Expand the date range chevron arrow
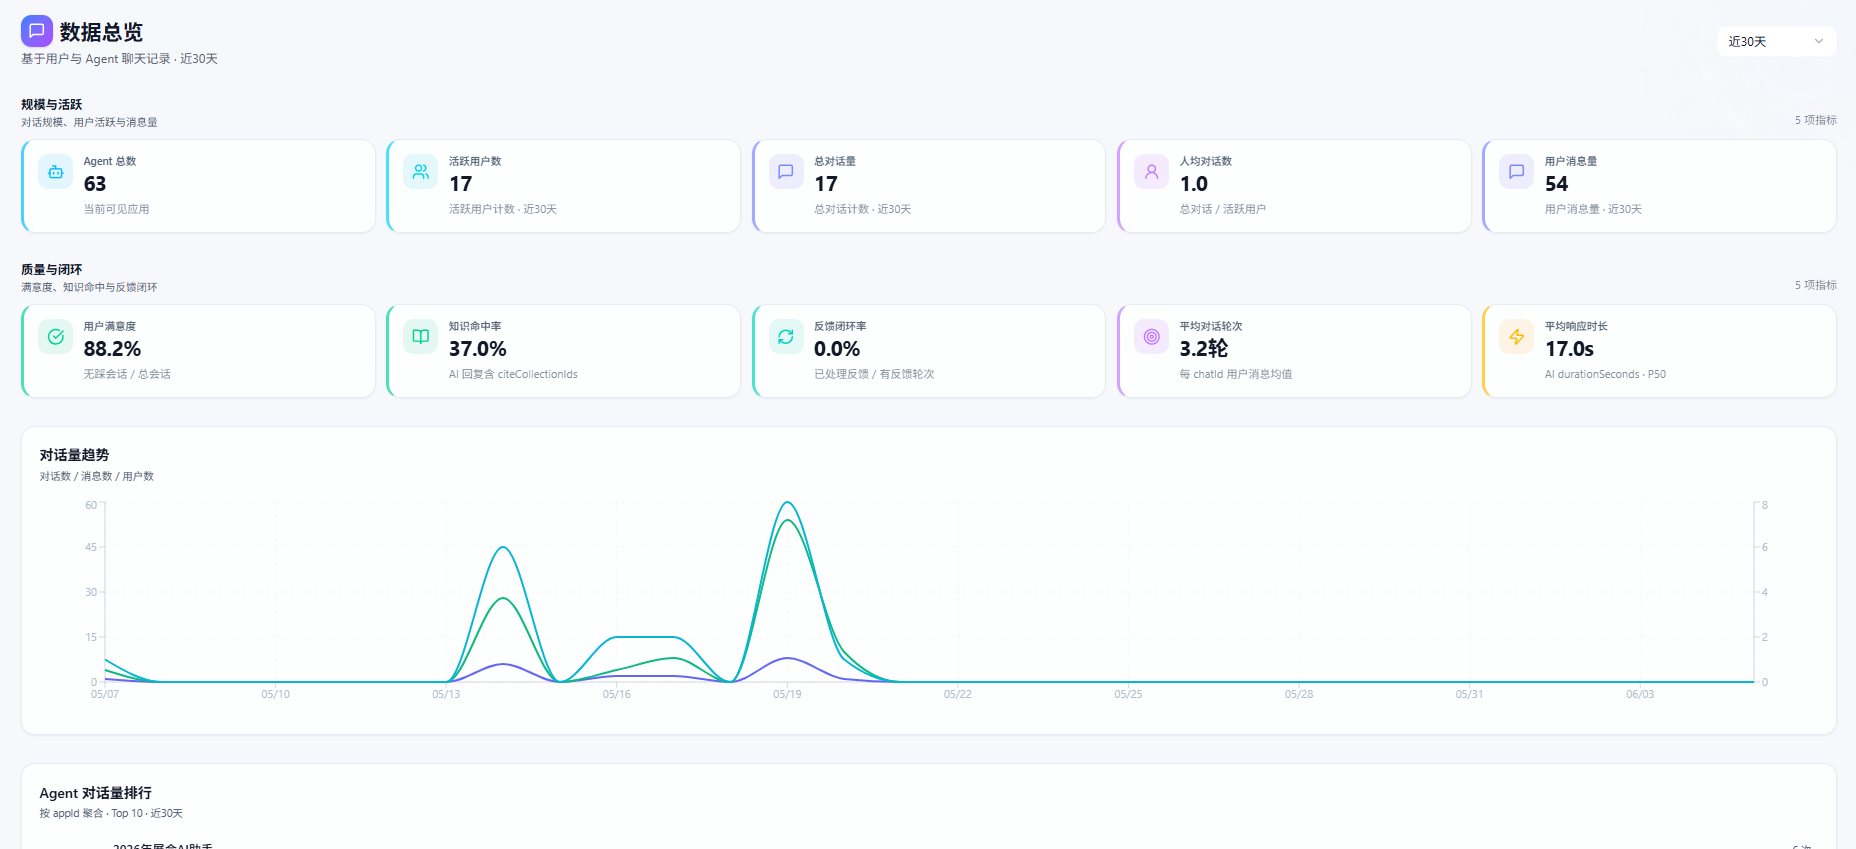This screenshot has height=849, width=1856. [1819, 41]
